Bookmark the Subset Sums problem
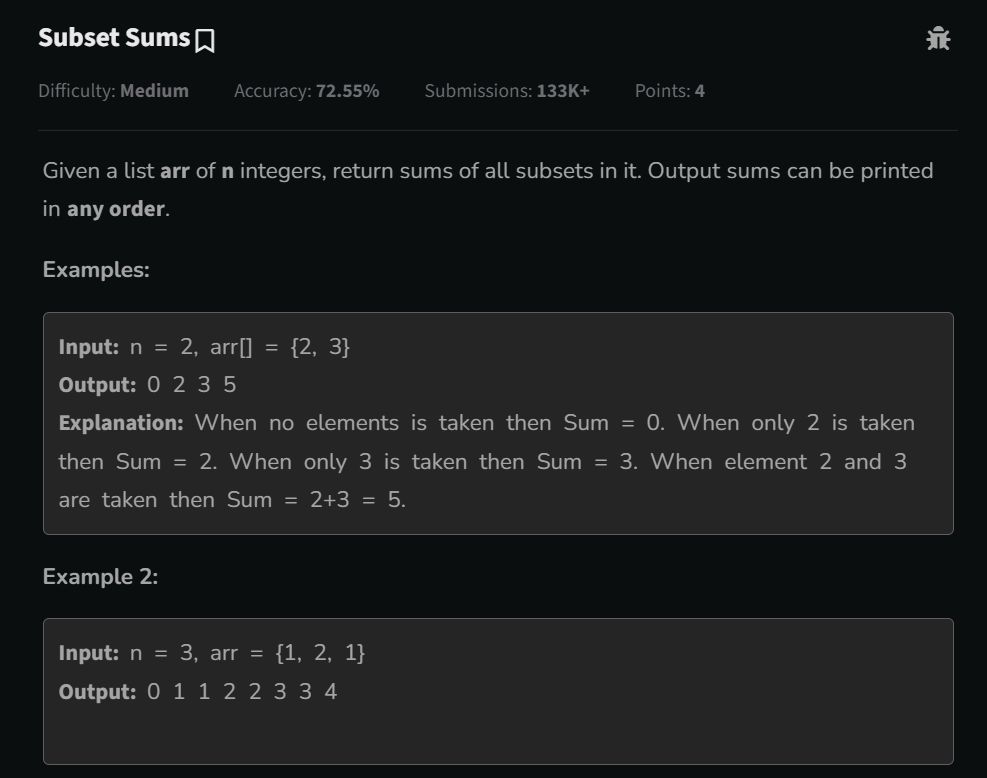The image size is (987, 778). coord(205,41)
